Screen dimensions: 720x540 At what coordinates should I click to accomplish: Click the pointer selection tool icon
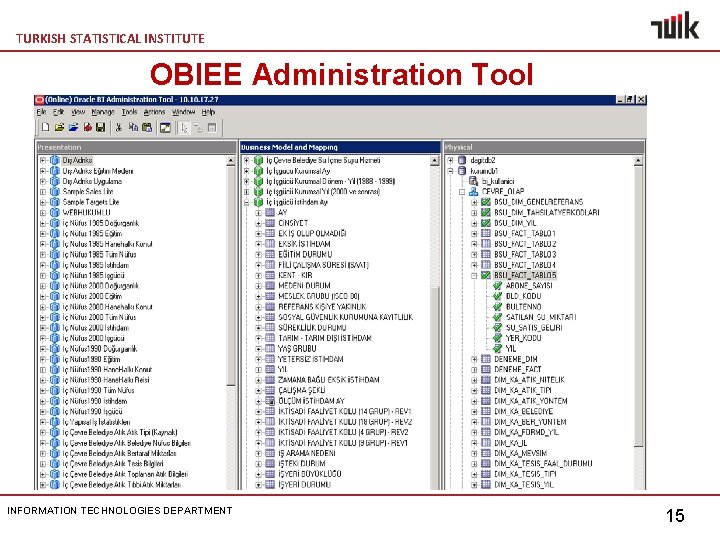(x=184, y=128)
